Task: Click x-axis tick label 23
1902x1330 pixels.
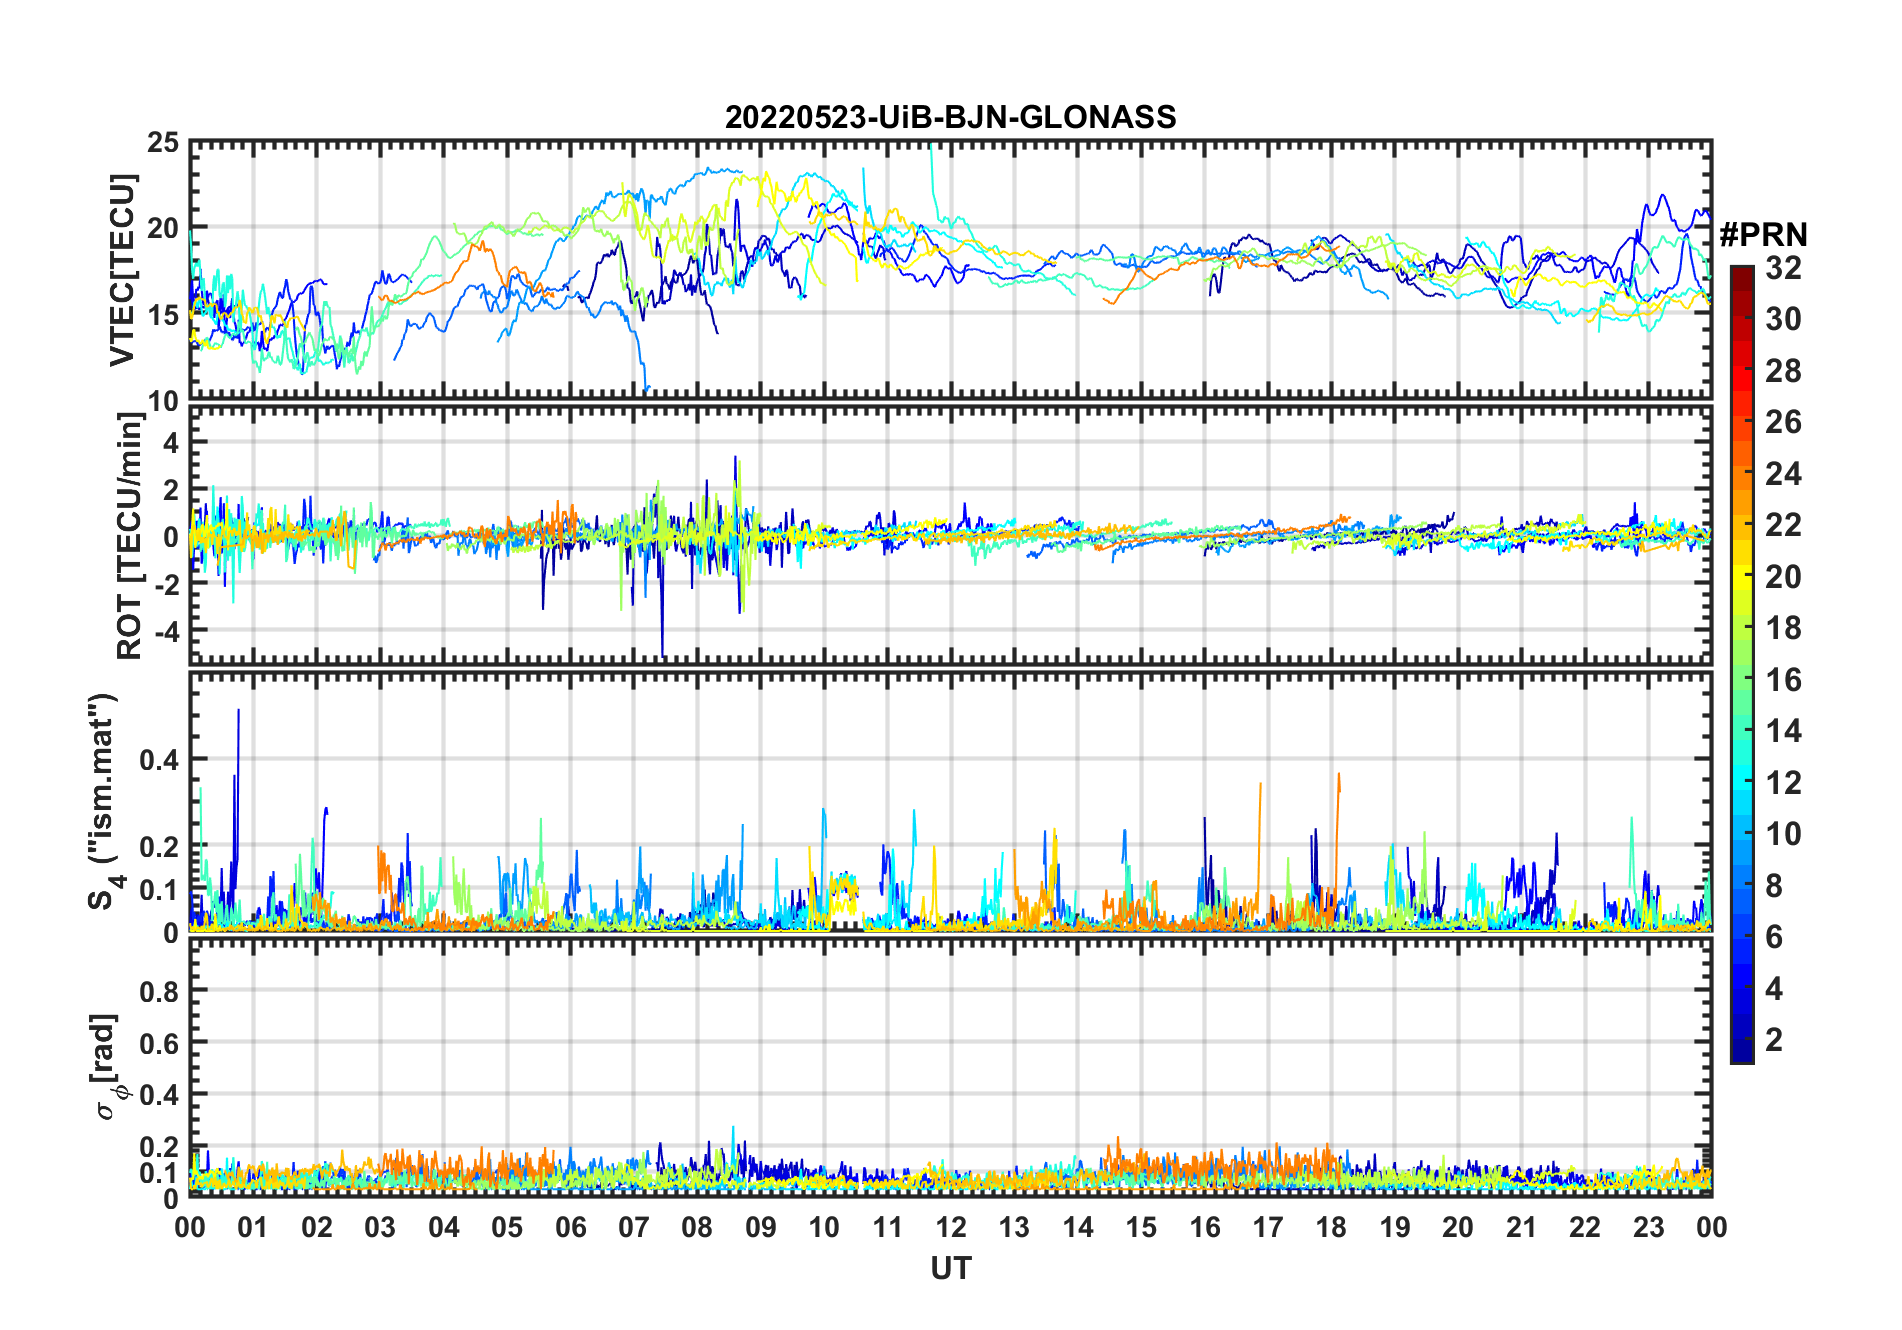Action: 1648,1227
